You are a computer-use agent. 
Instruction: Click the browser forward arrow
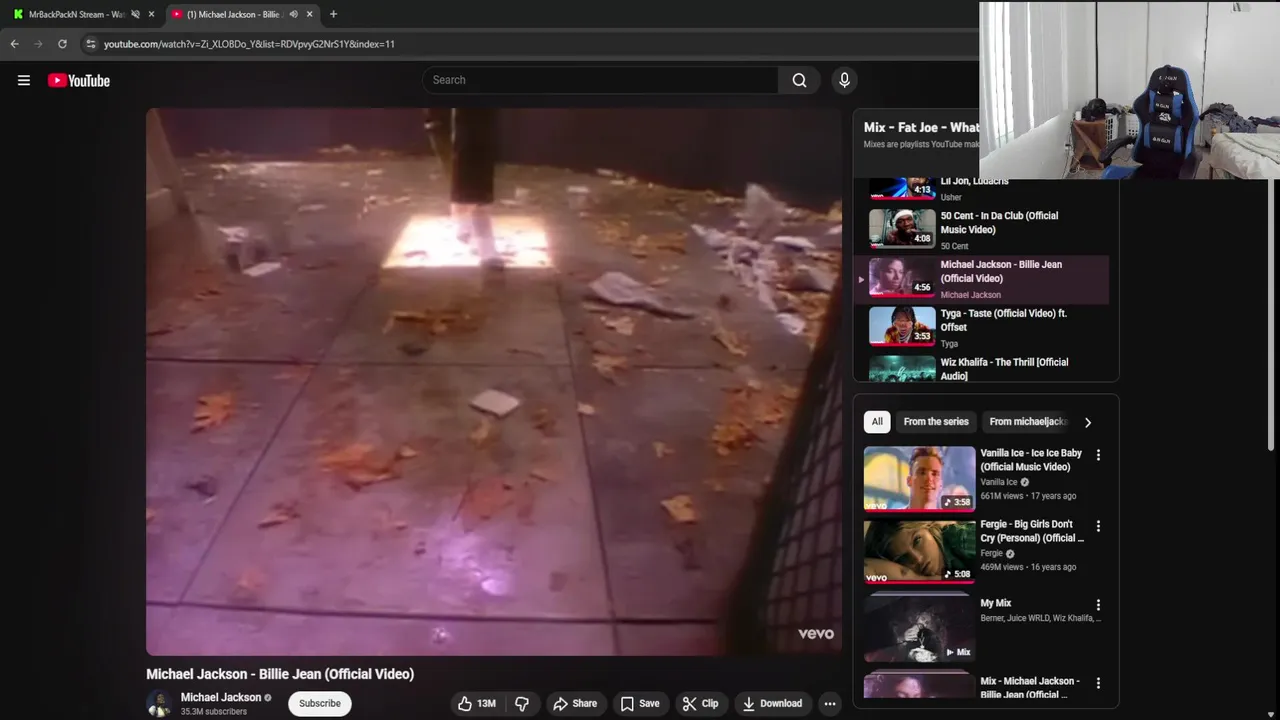click(38, 44)
